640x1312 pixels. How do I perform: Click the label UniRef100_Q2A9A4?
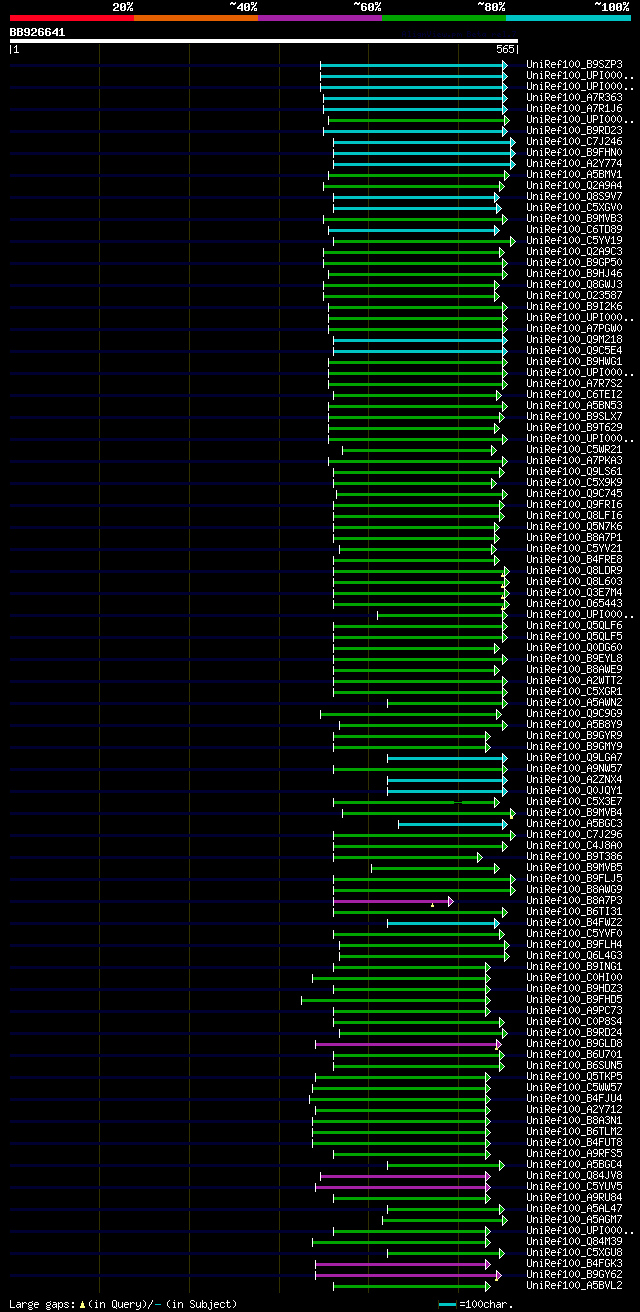click(x=574, y=186)
